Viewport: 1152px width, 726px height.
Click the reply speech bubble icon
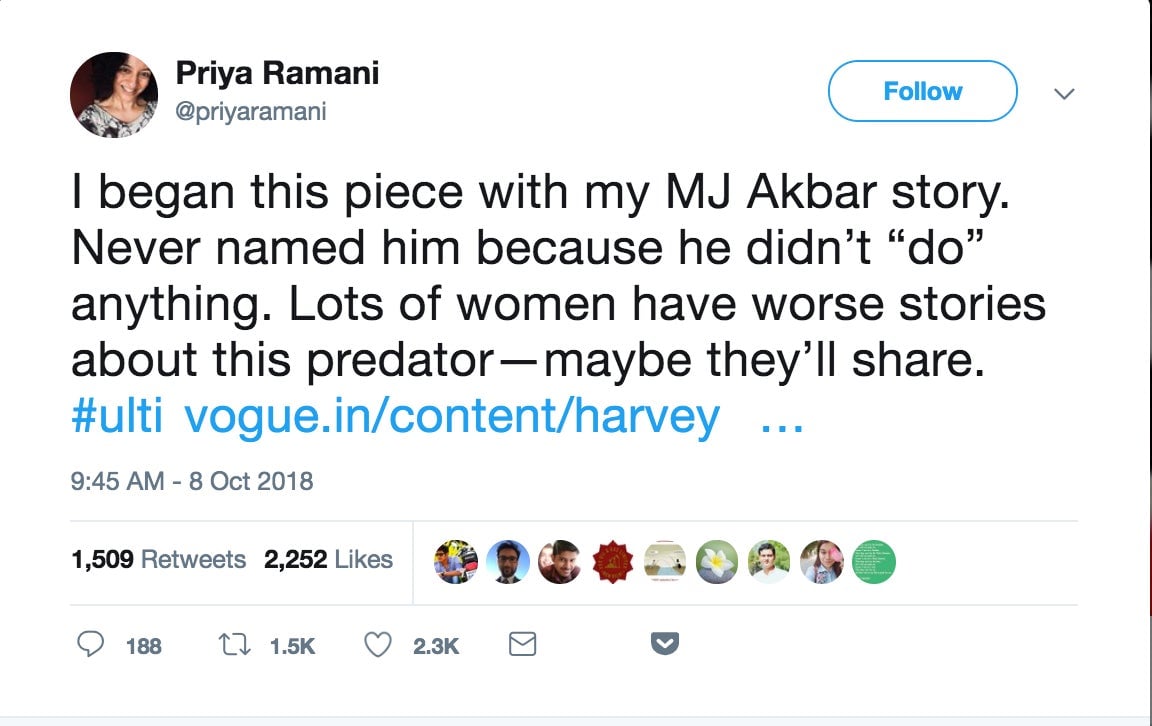pos(90,644)
